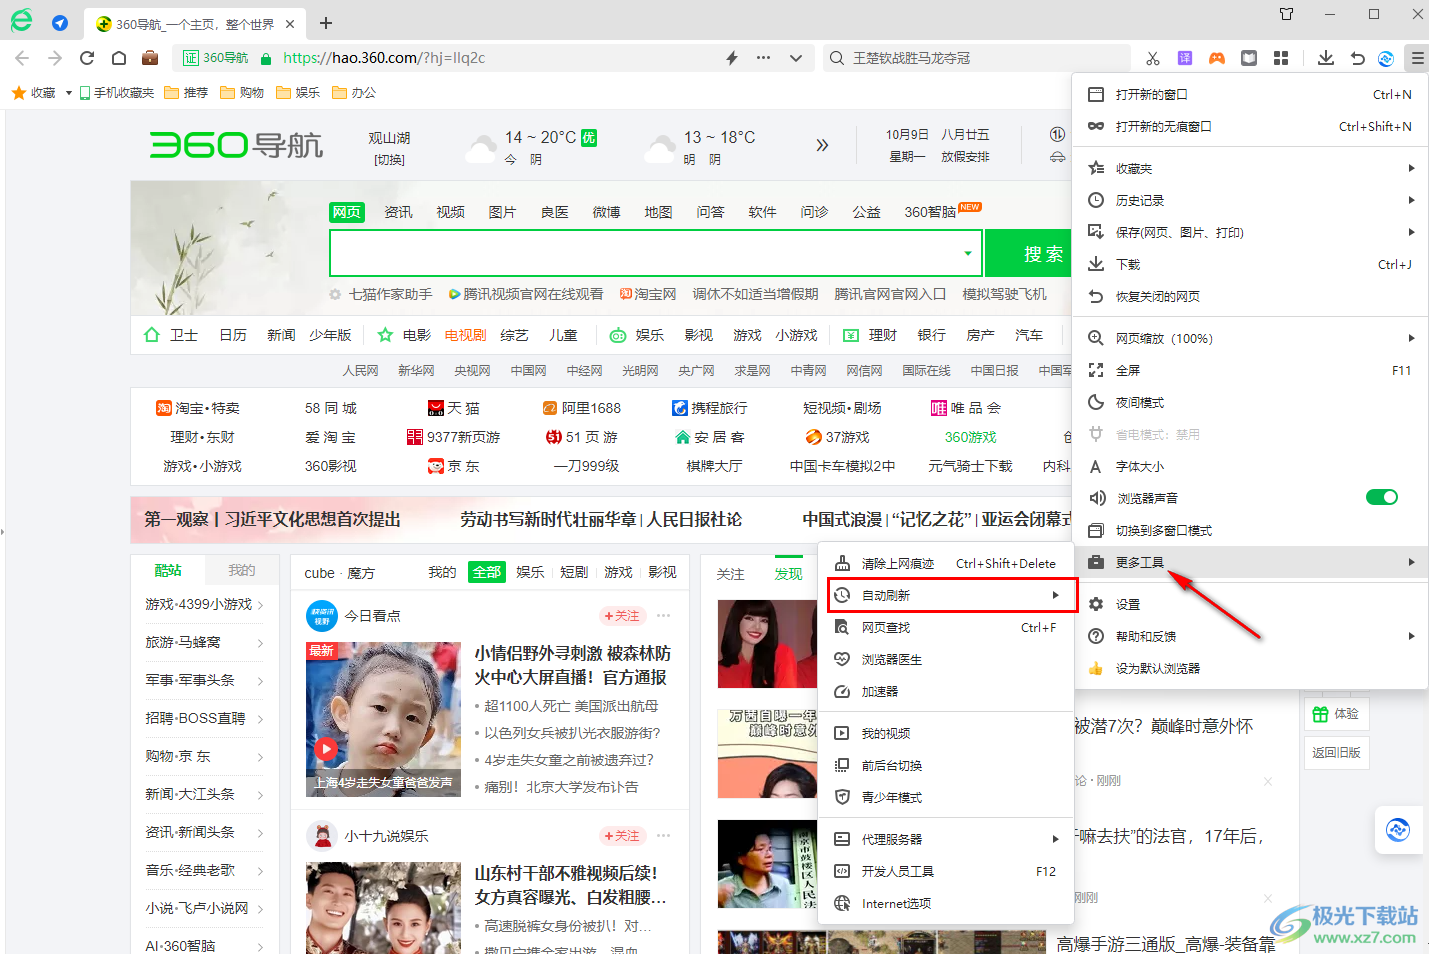This screenshot has height=954, width=1429.
Task: Choose 恢复关闭的网页 menu item
Action: (1250, 296)
